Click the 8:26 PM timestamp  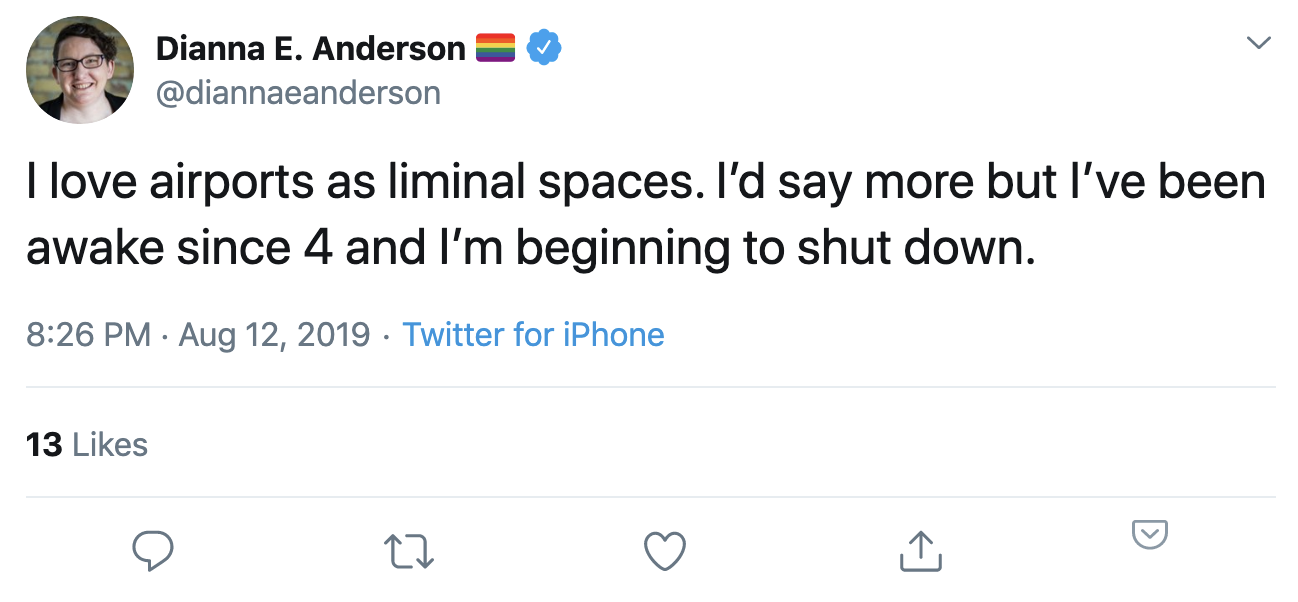(x=89, y=334)
